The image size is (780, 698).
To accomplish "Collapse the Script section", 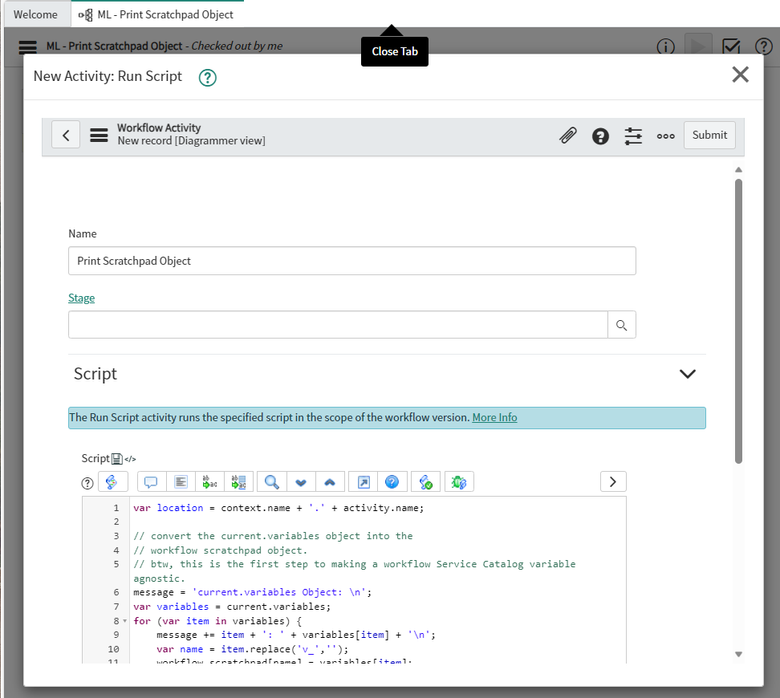I will click(x=687, y=374).
